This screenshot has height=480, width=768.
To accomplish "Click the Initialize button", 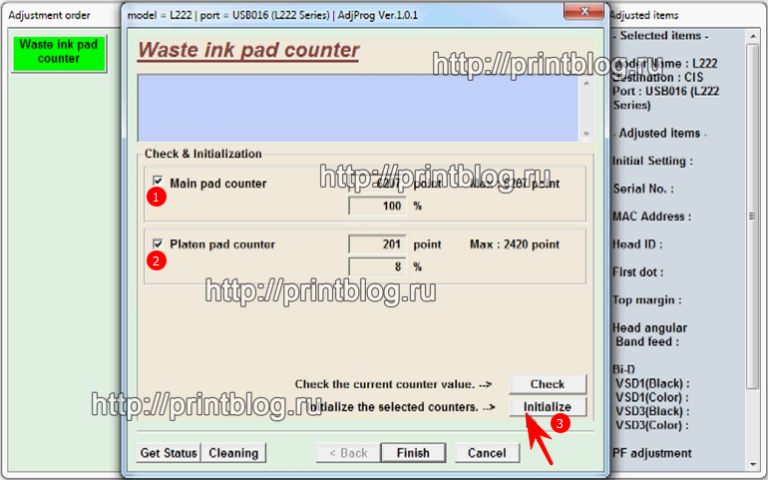I will click(x=548, y=407).
